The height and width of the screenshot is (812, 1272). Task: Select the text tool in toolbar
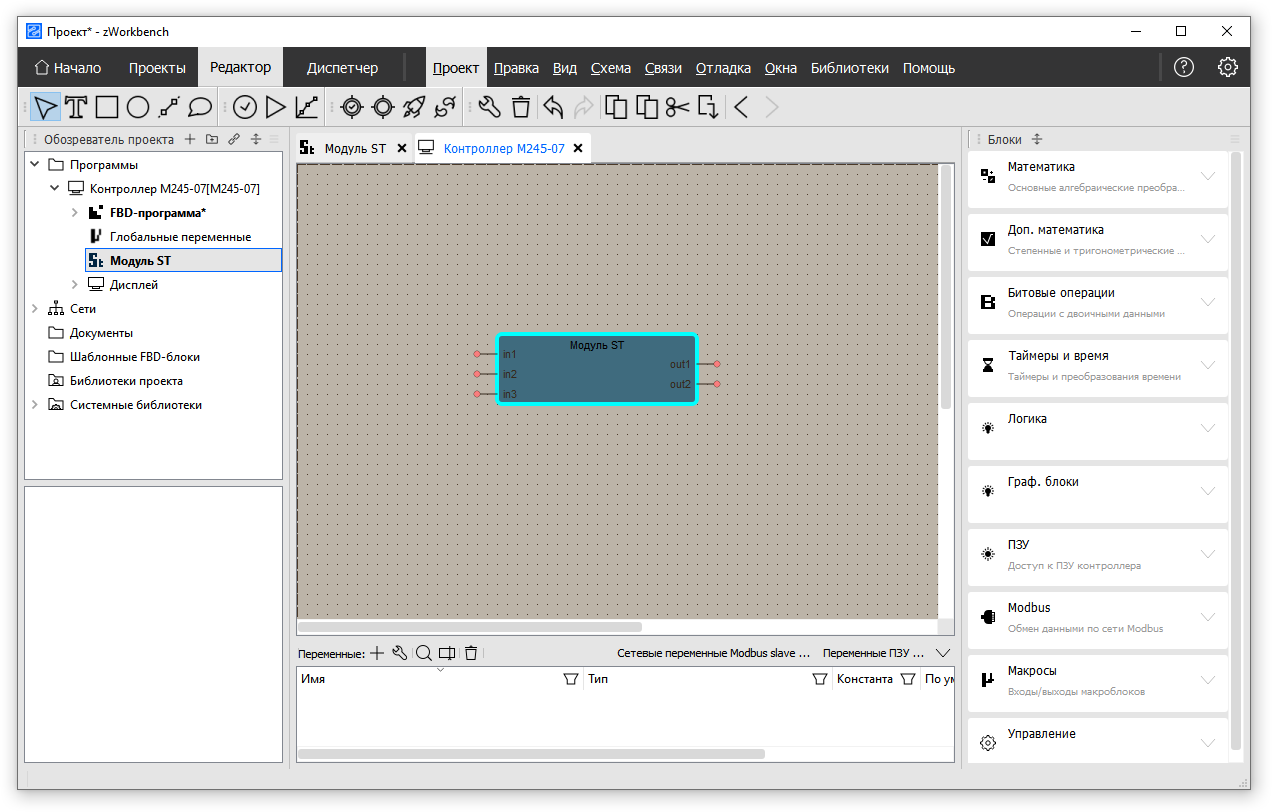pyautogui.click(x=76, y=107)
